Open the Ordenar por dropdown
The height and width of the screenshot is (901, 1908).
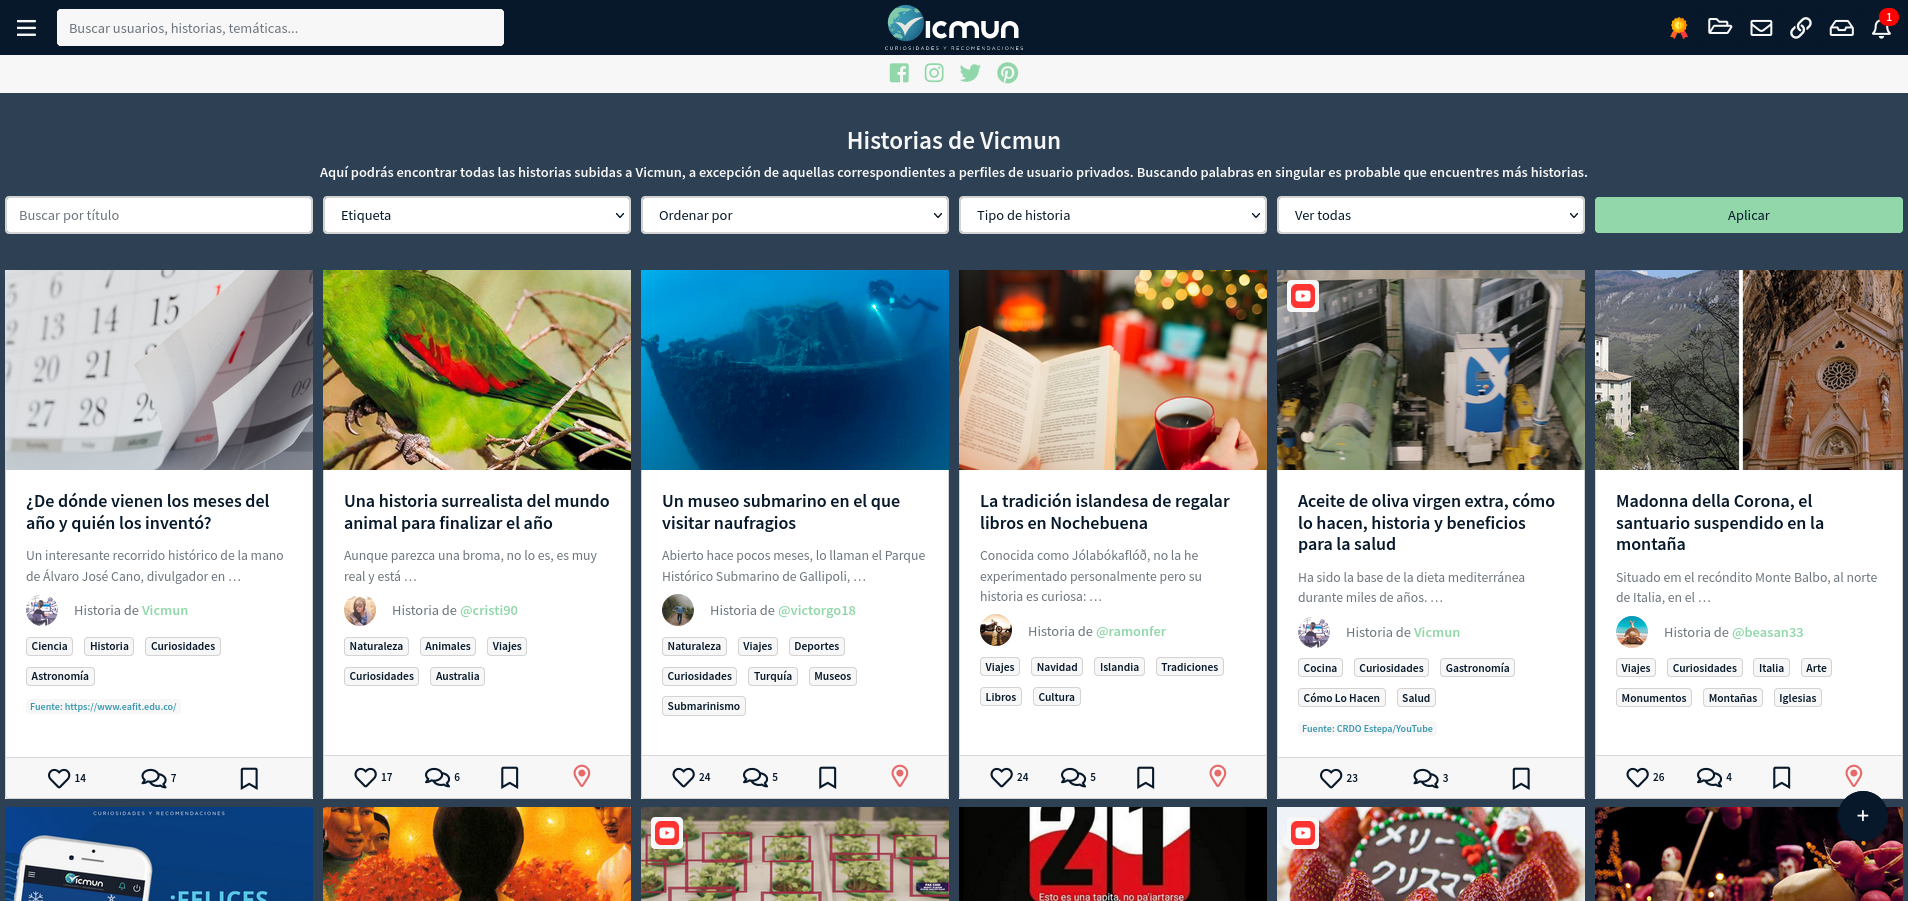point(795,215)
